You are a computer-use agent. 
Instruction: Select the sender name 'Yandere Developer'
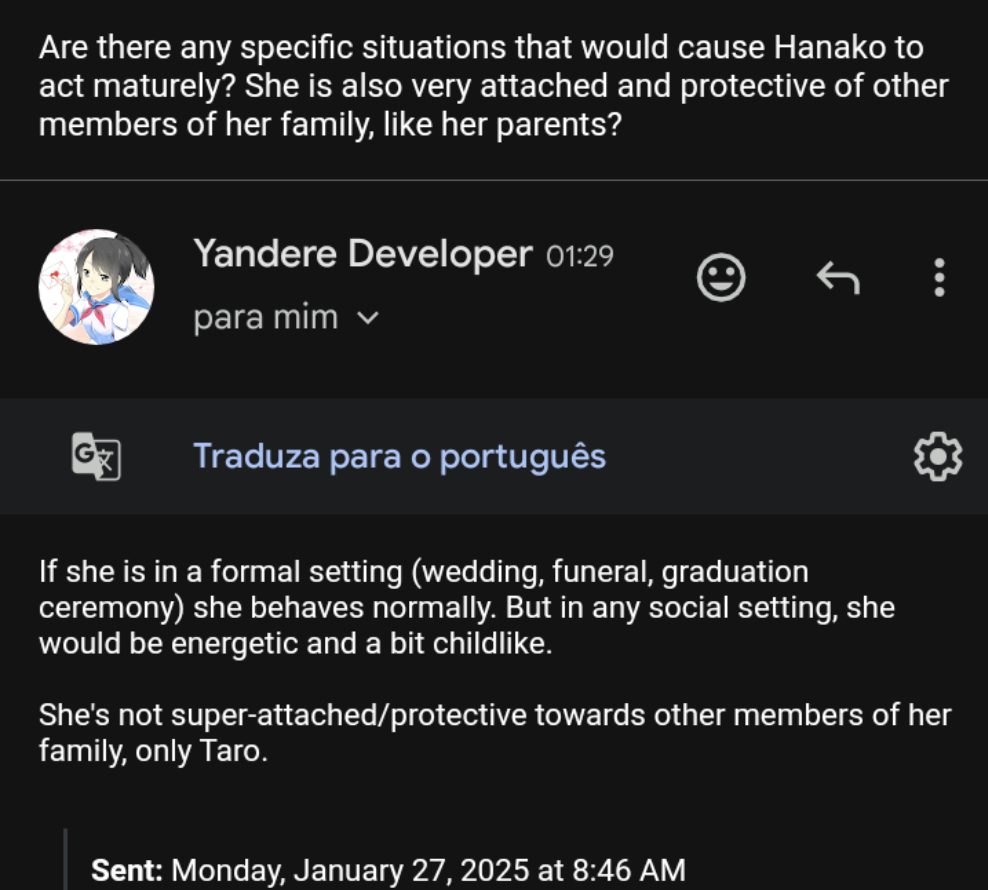[x=362, y=254]
